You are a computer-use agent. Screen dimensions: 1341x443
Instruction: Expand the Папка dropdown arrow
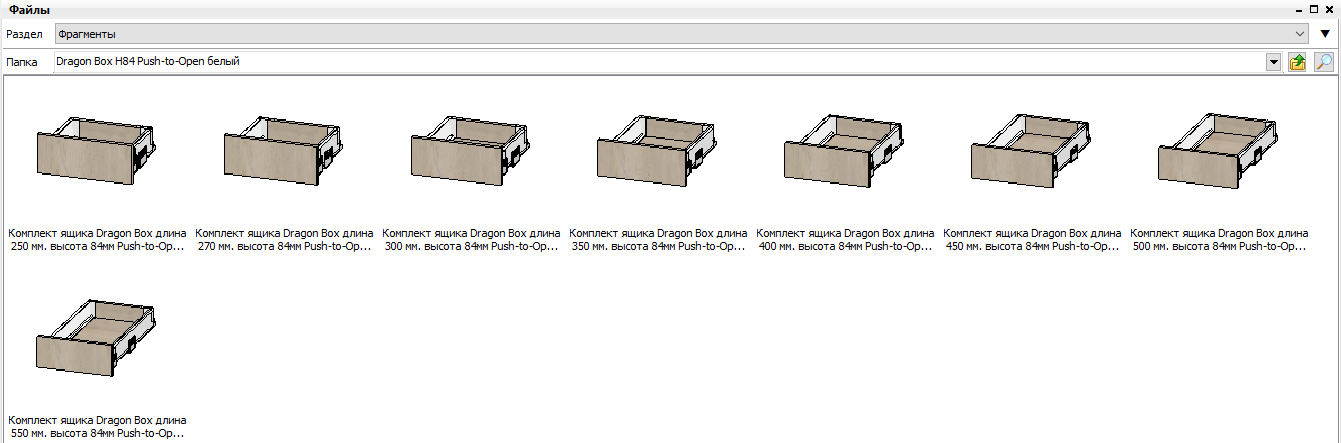pos(1273,62)
